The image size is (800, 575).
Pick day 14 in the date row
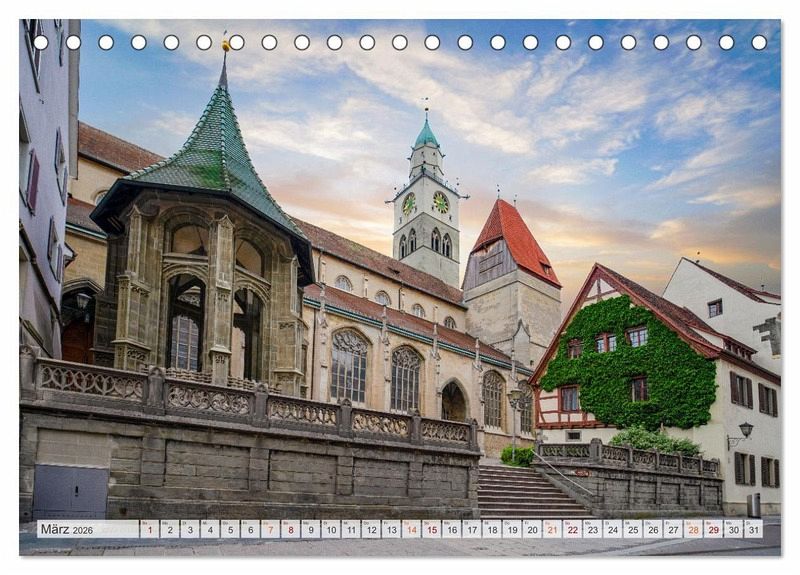411,529
